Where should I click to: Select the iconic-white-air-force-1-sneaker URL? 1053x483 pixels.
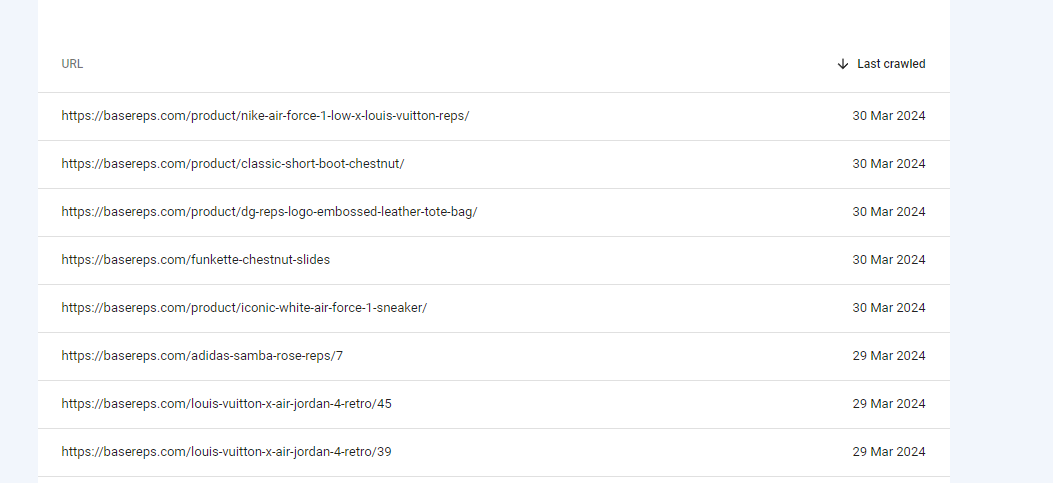click(x=244, y=308)
